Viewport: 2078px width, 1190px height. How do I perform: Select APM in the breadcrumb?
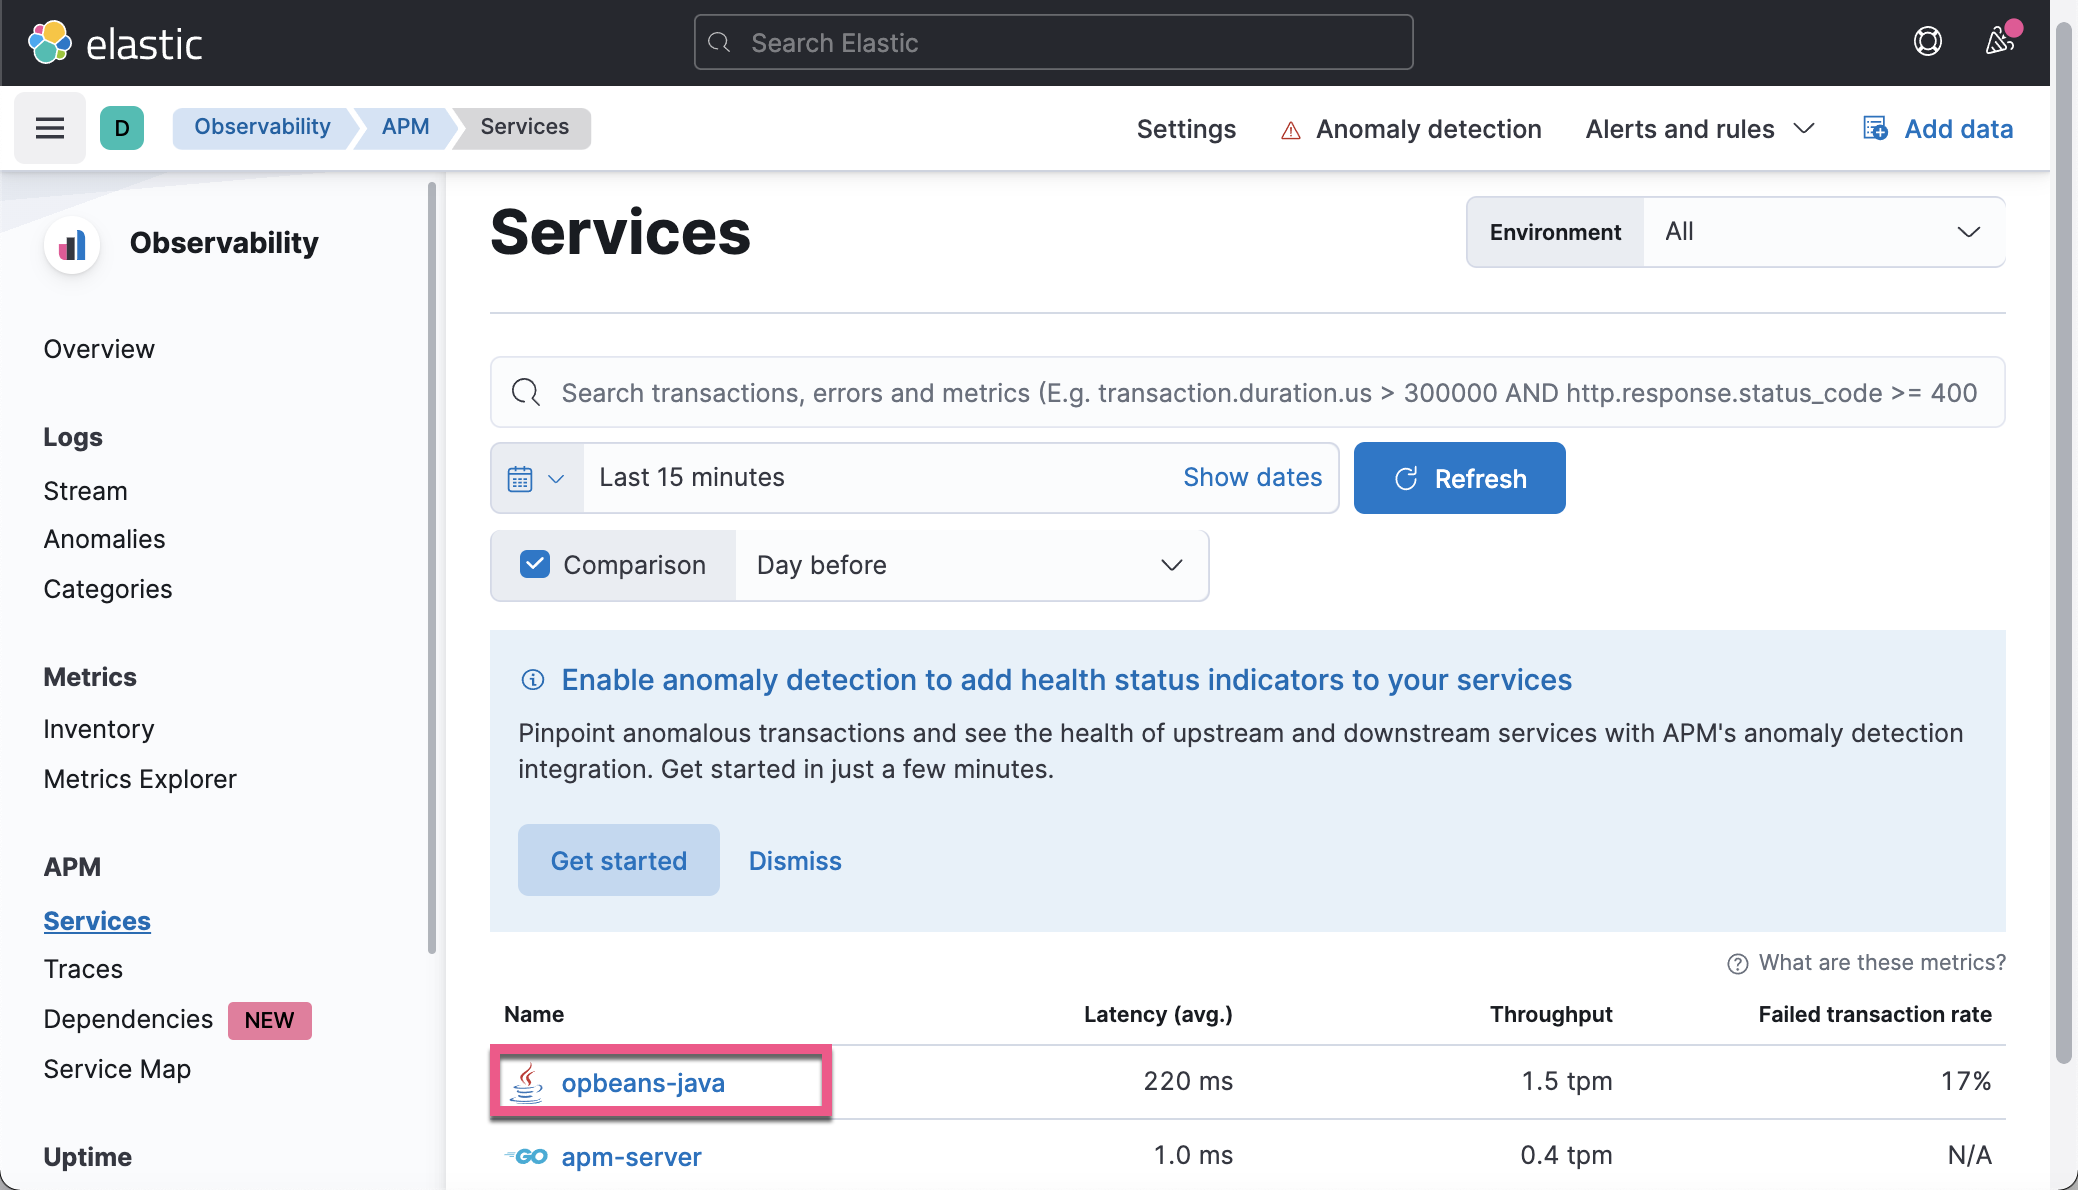click(x=404, y=127)
